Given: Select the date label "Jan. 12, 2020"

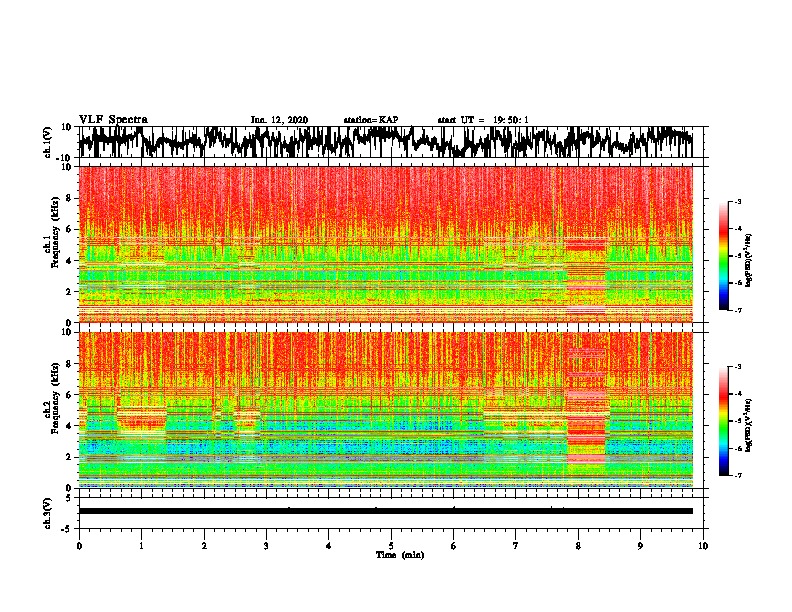Looking at the screenshot, I should click(279, 120).
